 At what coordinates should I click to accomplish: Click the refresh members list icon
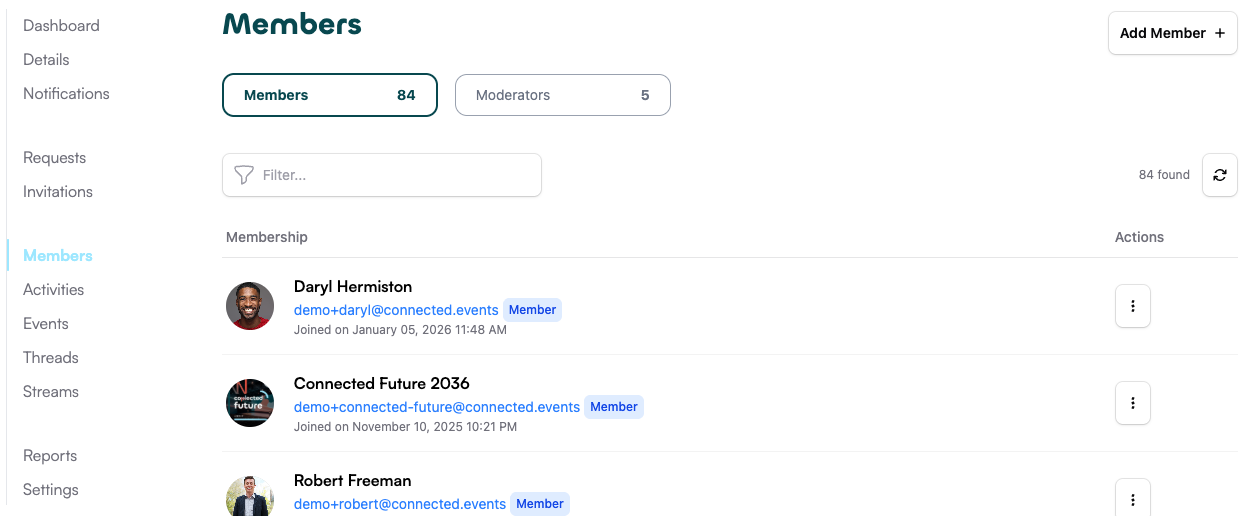(x=1219, y=175)
